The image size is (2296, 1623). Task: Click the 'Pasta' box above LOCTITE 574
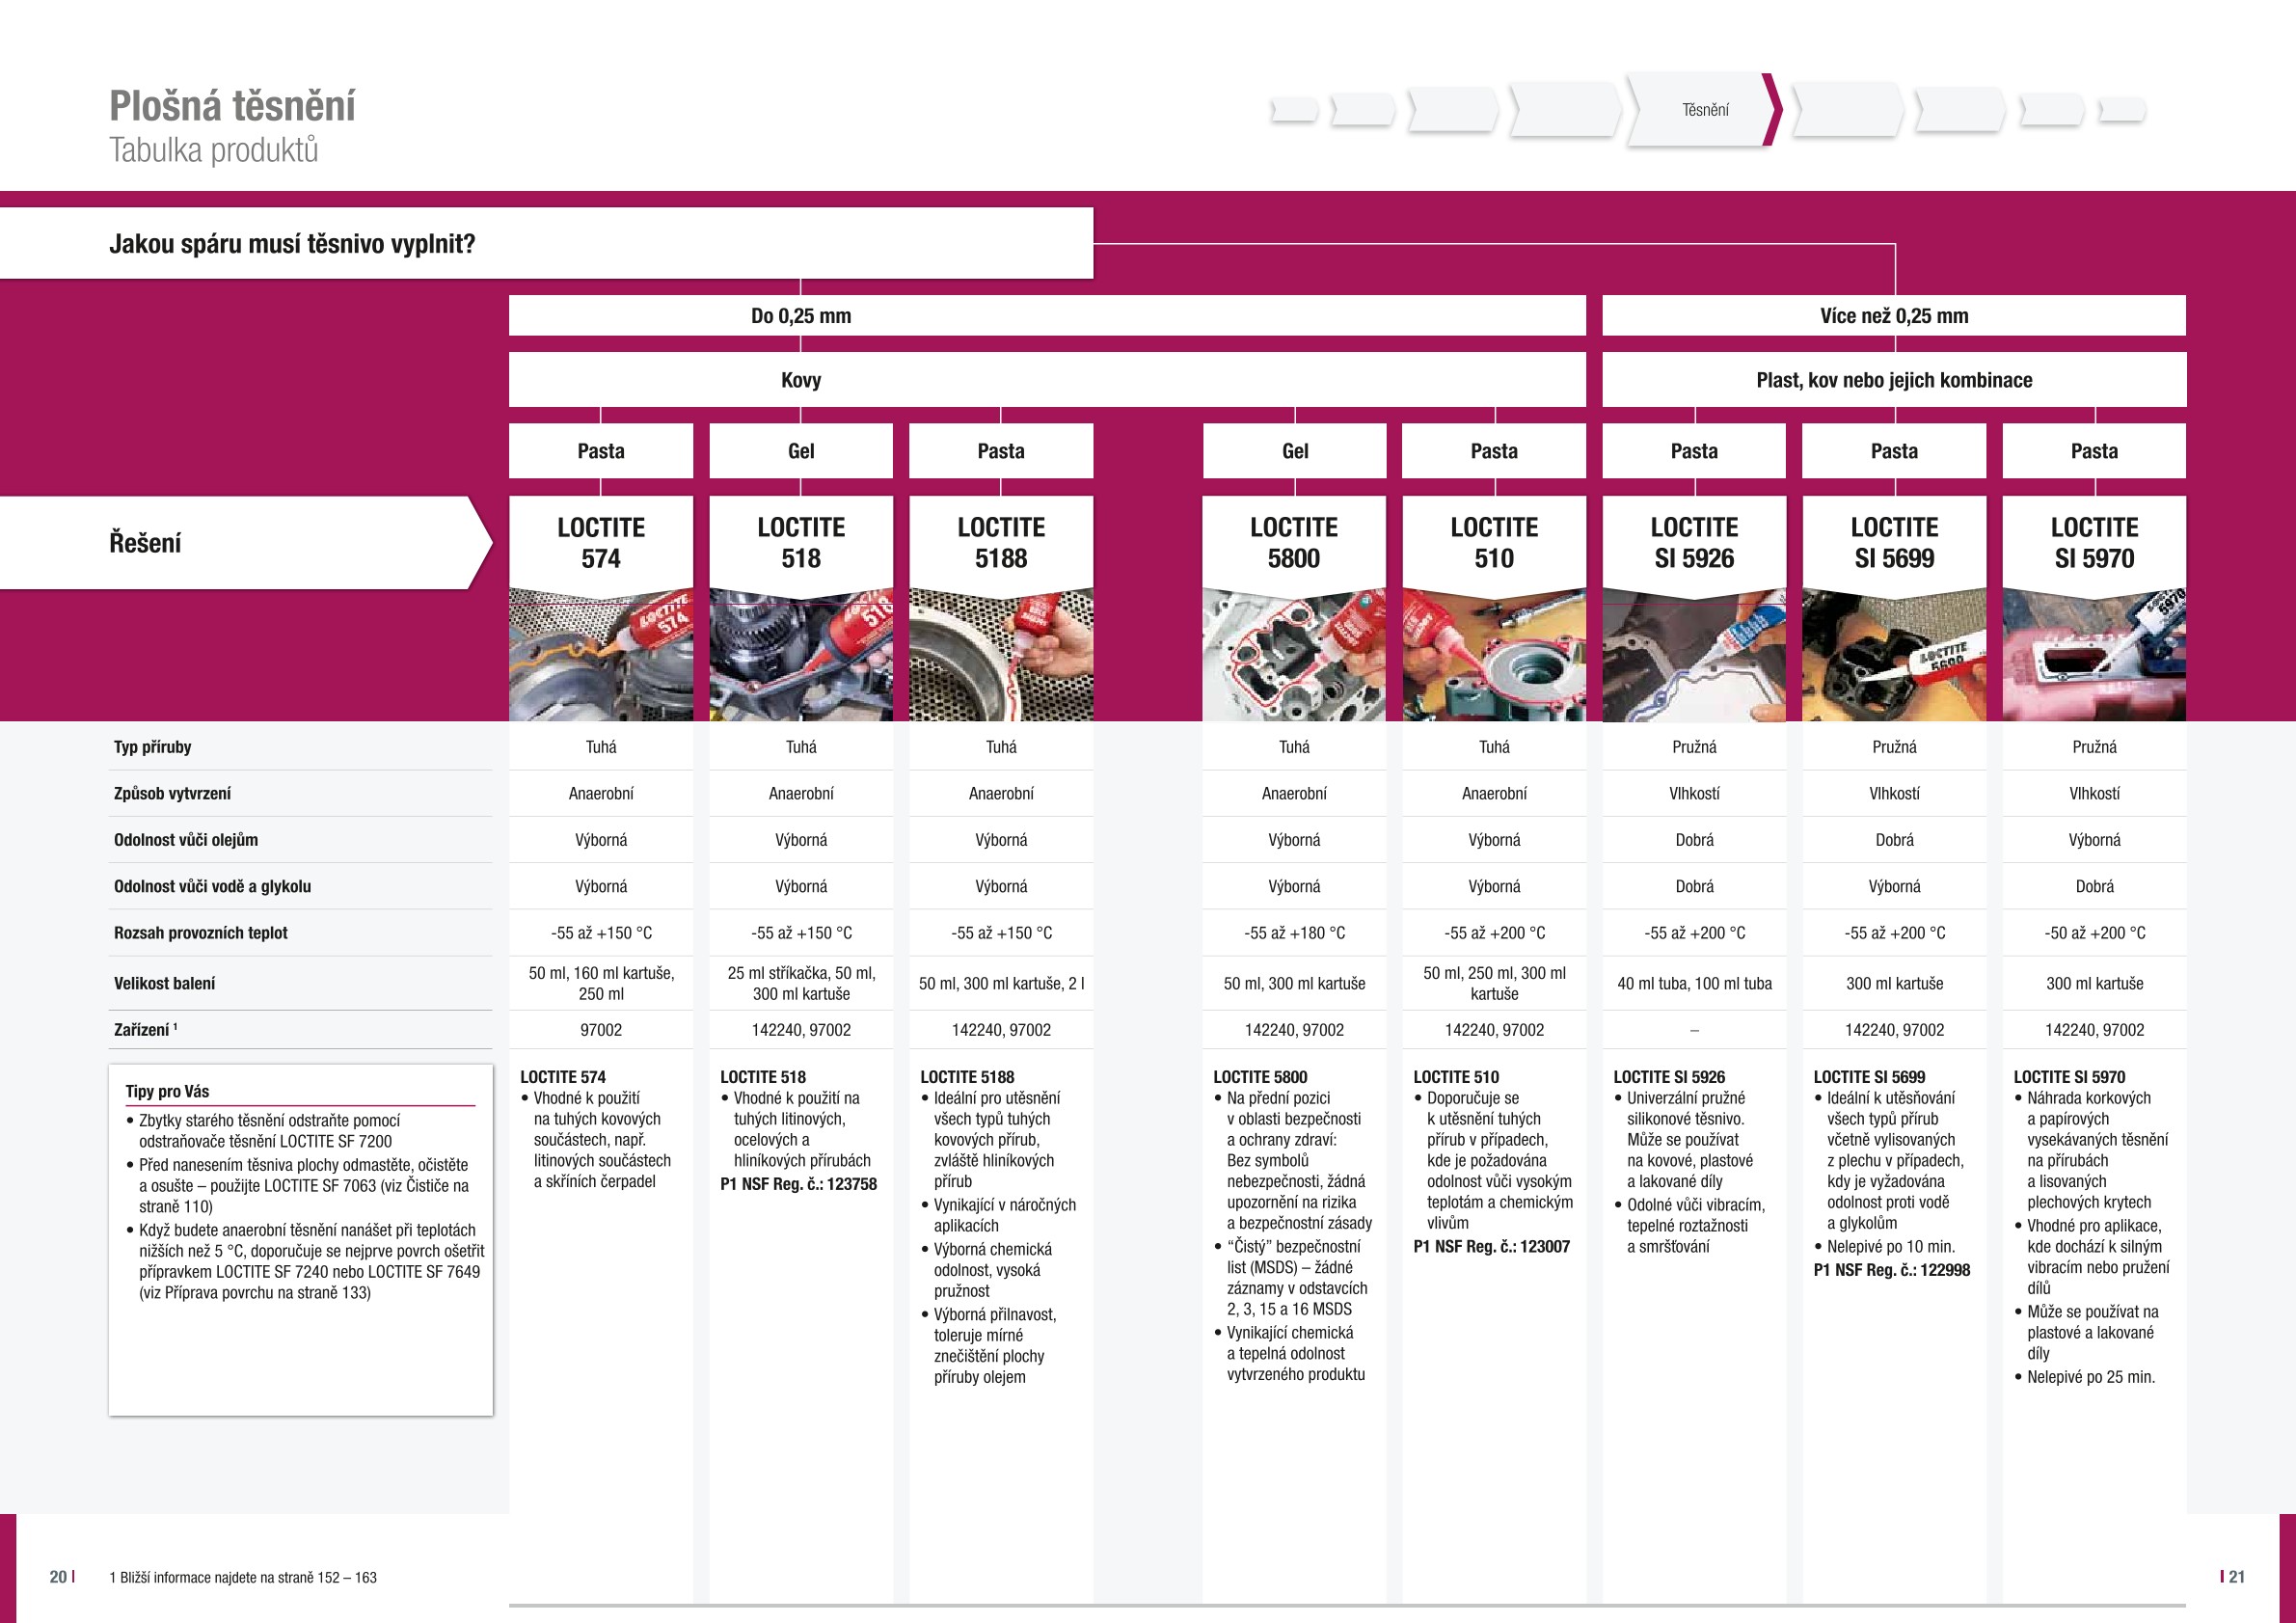[601, 451]
